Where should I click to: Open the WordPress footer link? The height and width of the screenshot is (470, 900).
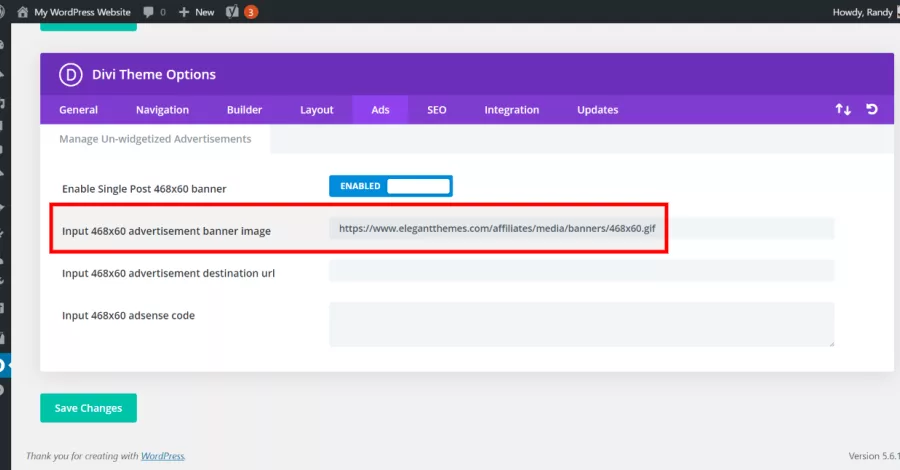[162, 456]
